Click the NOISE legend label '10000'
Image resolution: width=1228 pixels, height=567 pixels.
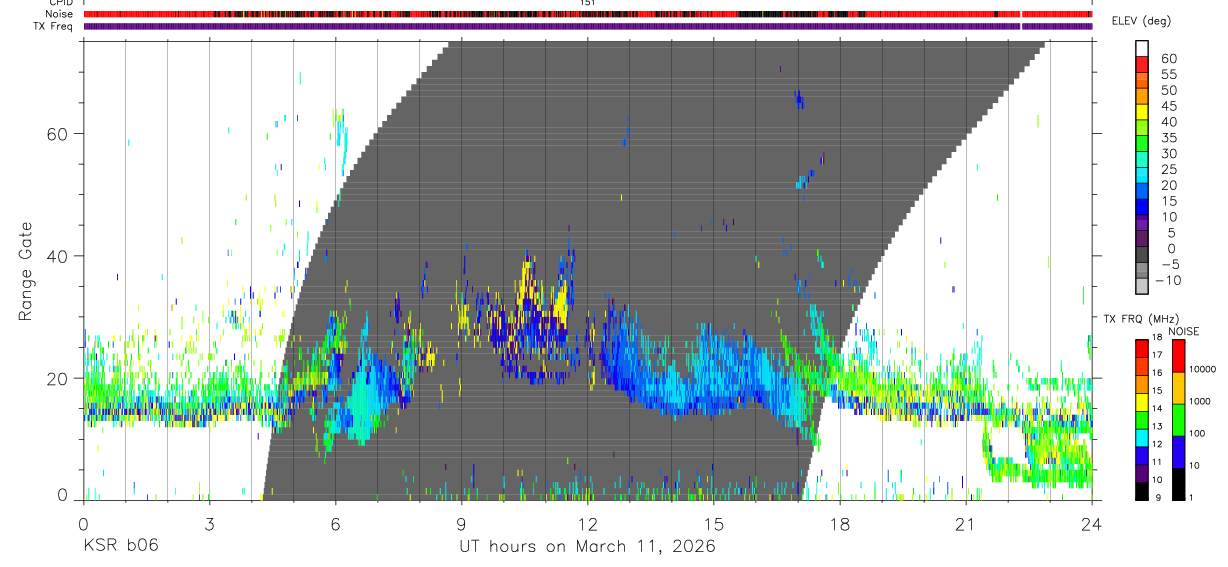1201,369
